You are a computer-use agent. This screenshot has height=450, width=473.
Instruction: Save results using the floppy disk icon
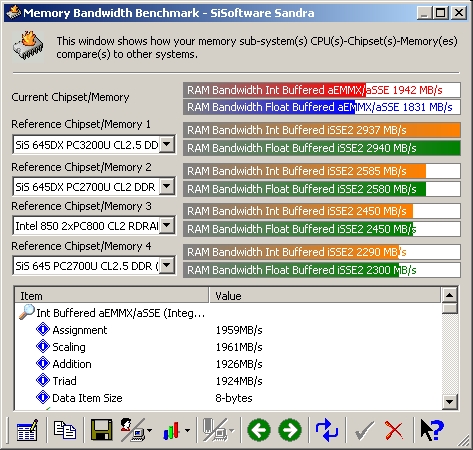[102, 430]
